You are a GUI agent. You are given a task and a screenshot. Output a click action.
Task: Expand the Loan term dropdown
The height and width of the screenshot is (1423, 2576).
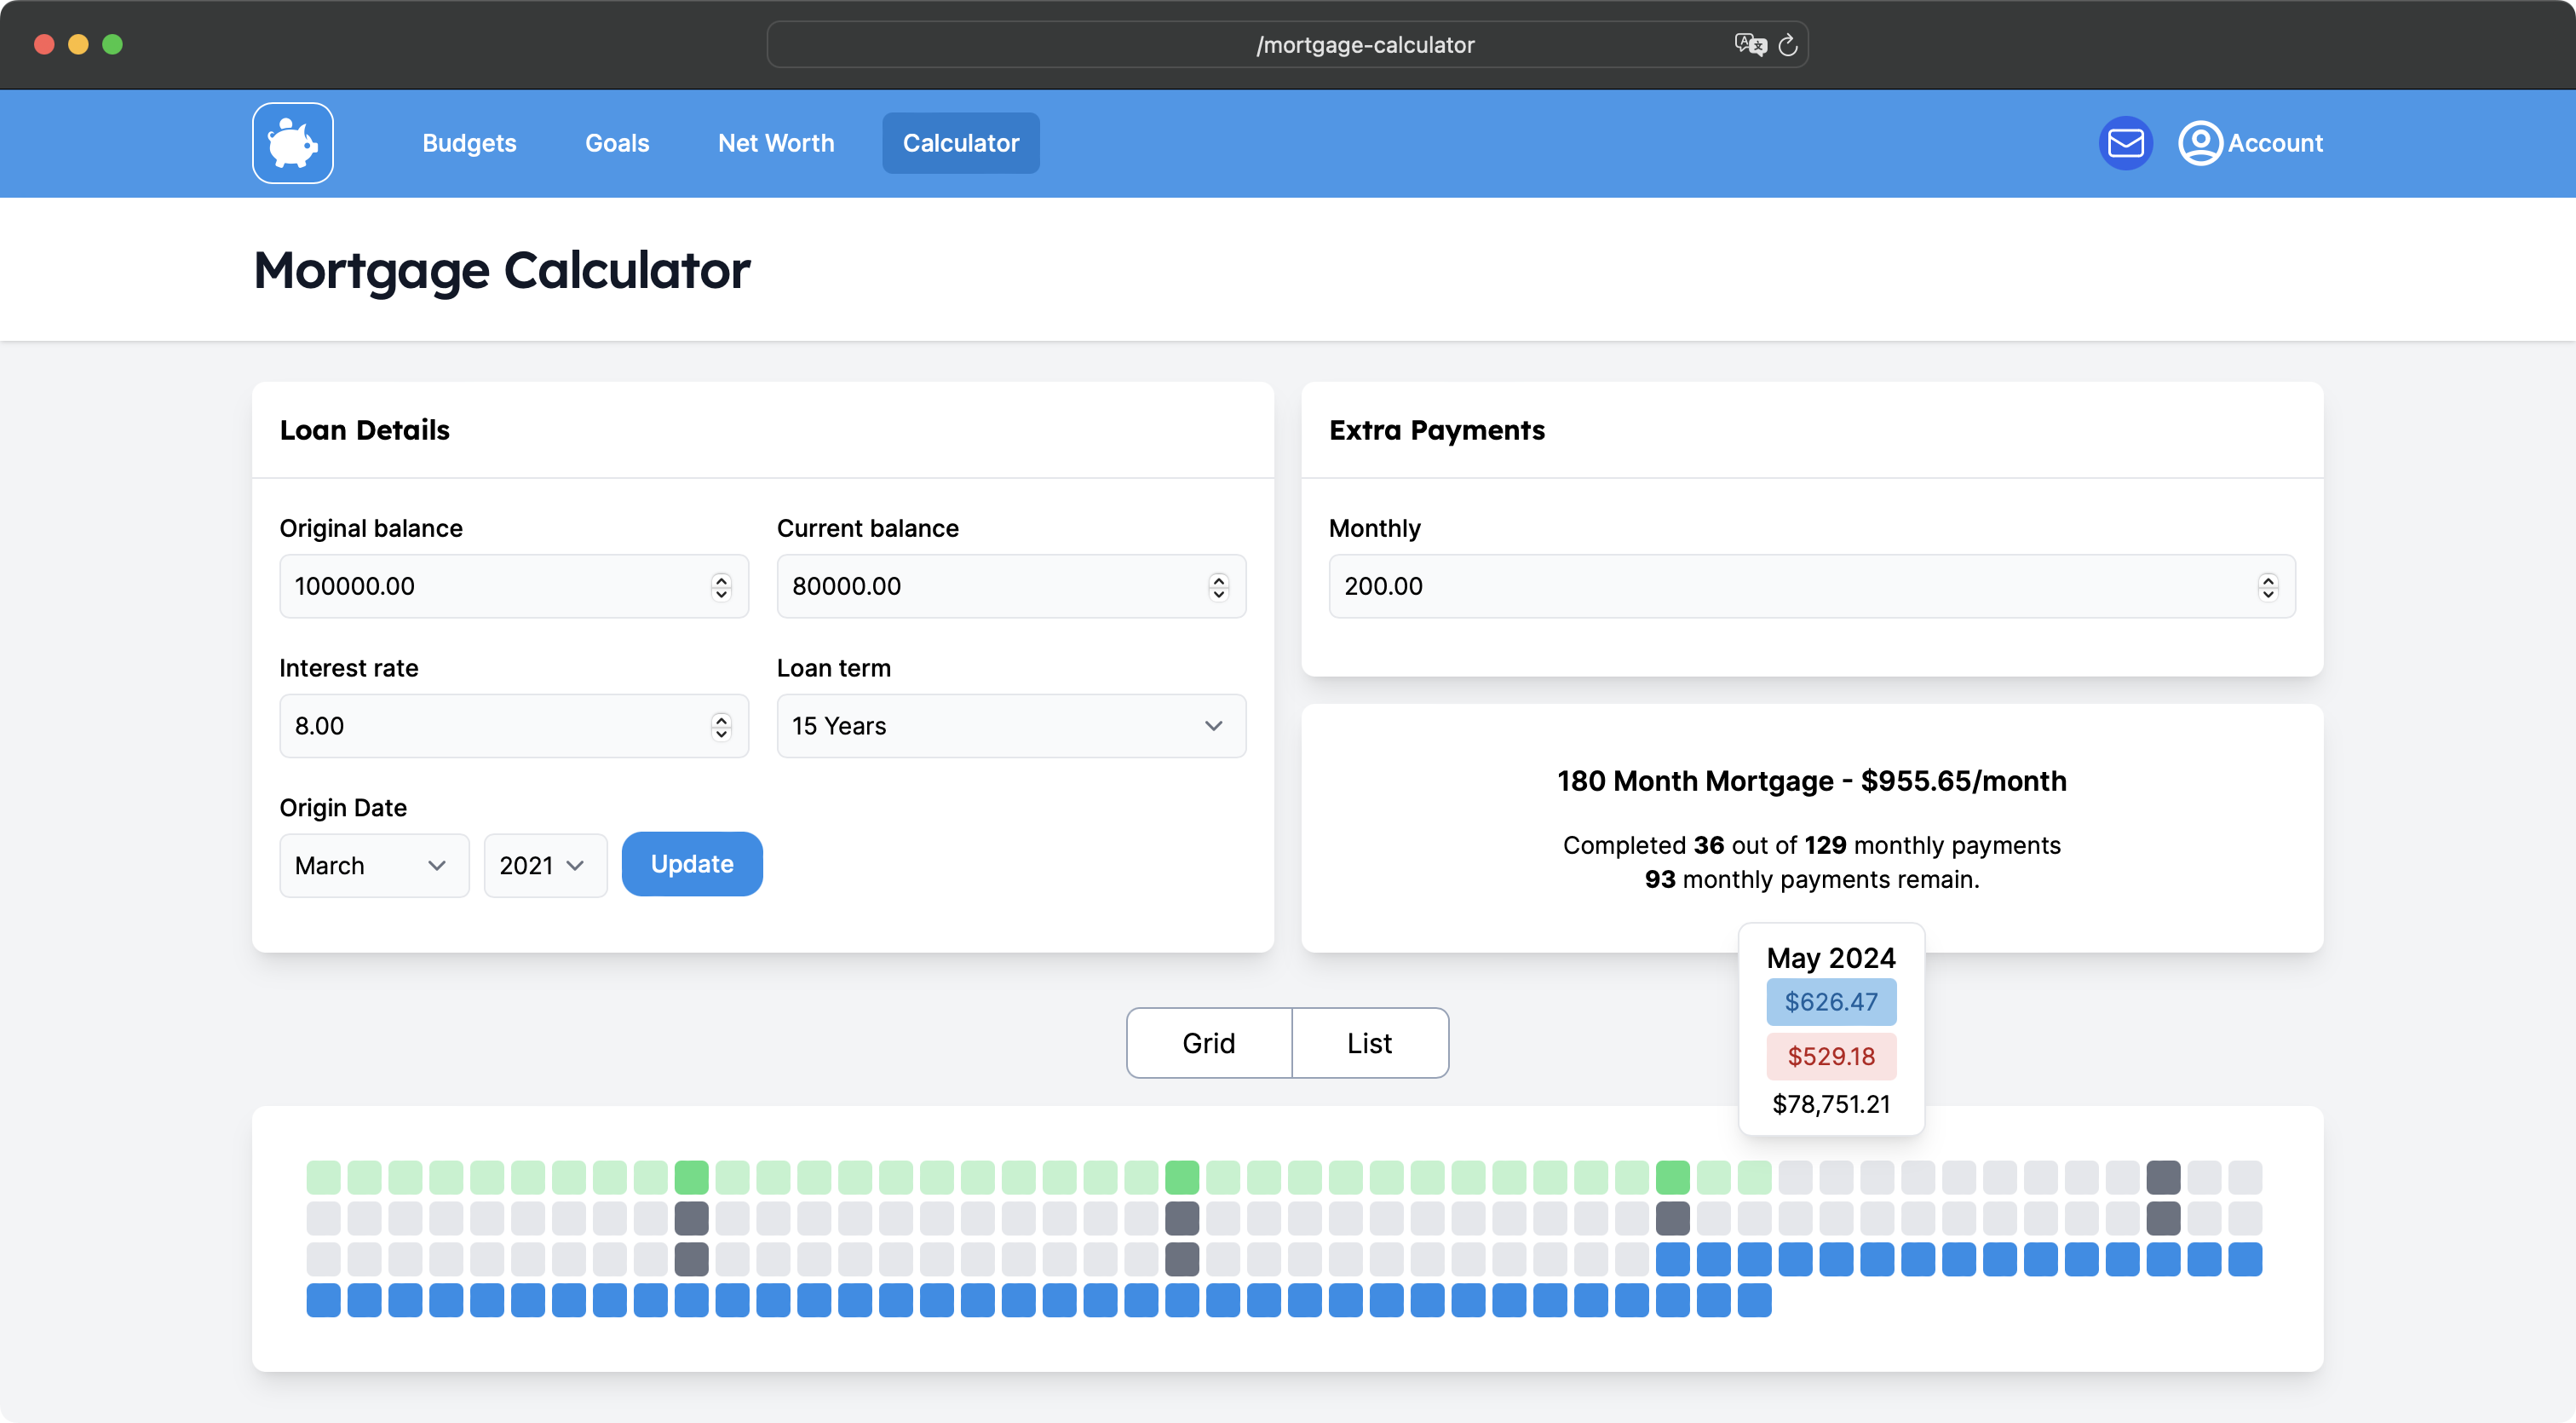1011,726
